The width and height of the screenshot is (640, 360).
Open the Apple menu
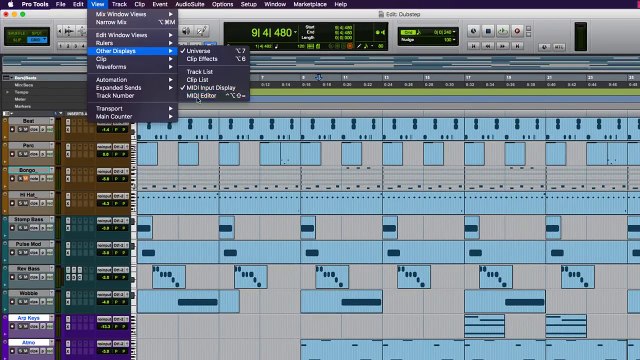coord(10,4)
